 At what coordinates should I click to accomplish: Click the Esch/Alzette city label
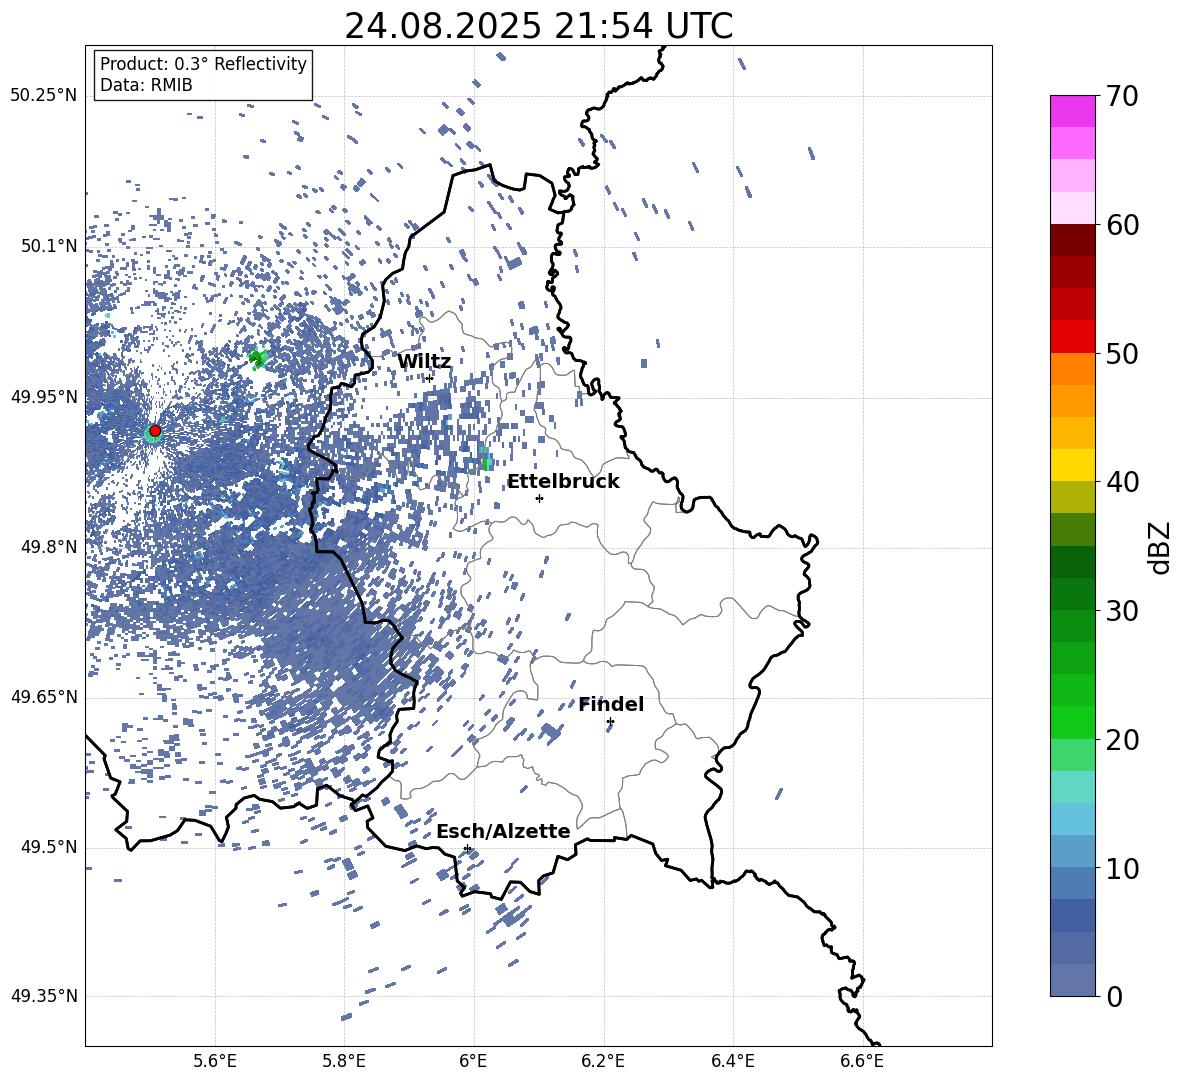(x=503, y=832)
